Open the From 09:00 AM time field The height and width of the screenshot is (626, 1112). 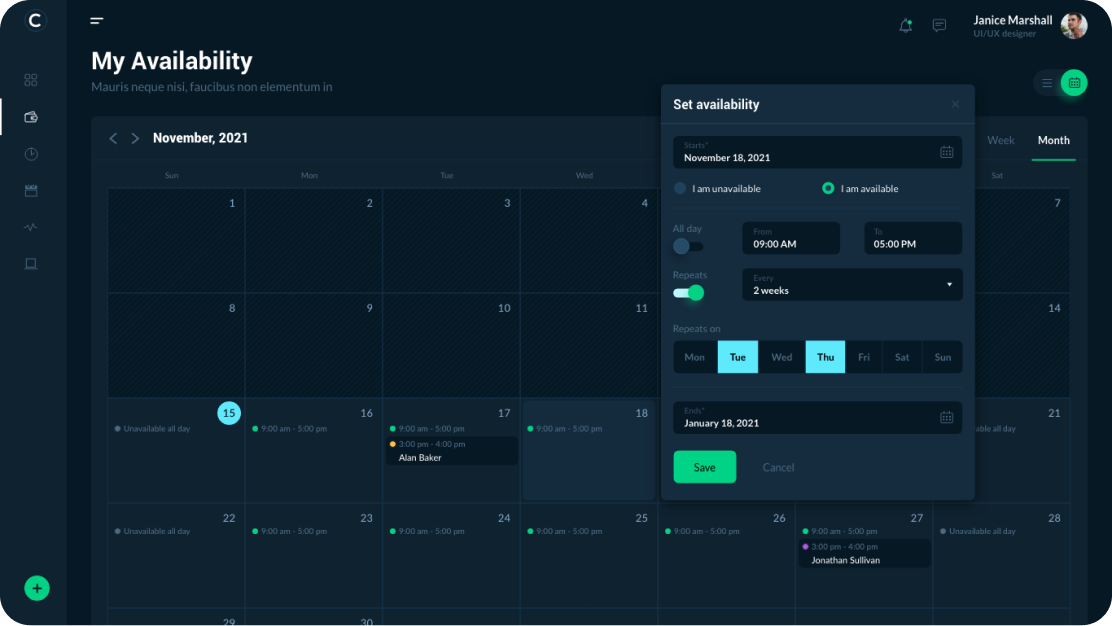point(790,238)
